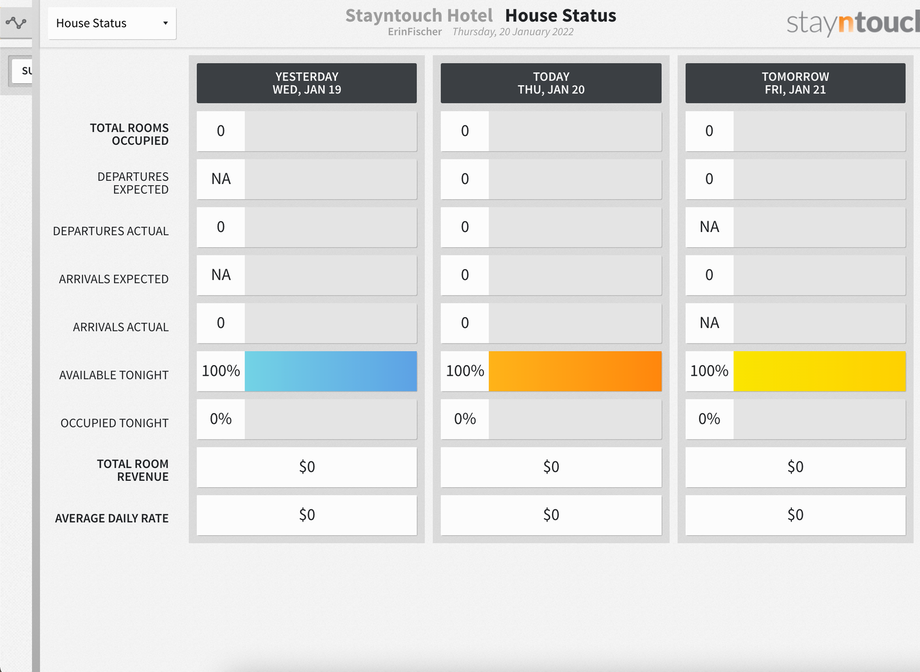
Task: Click the Arrivals Actual row label
Action: click(x=121, y=327)
